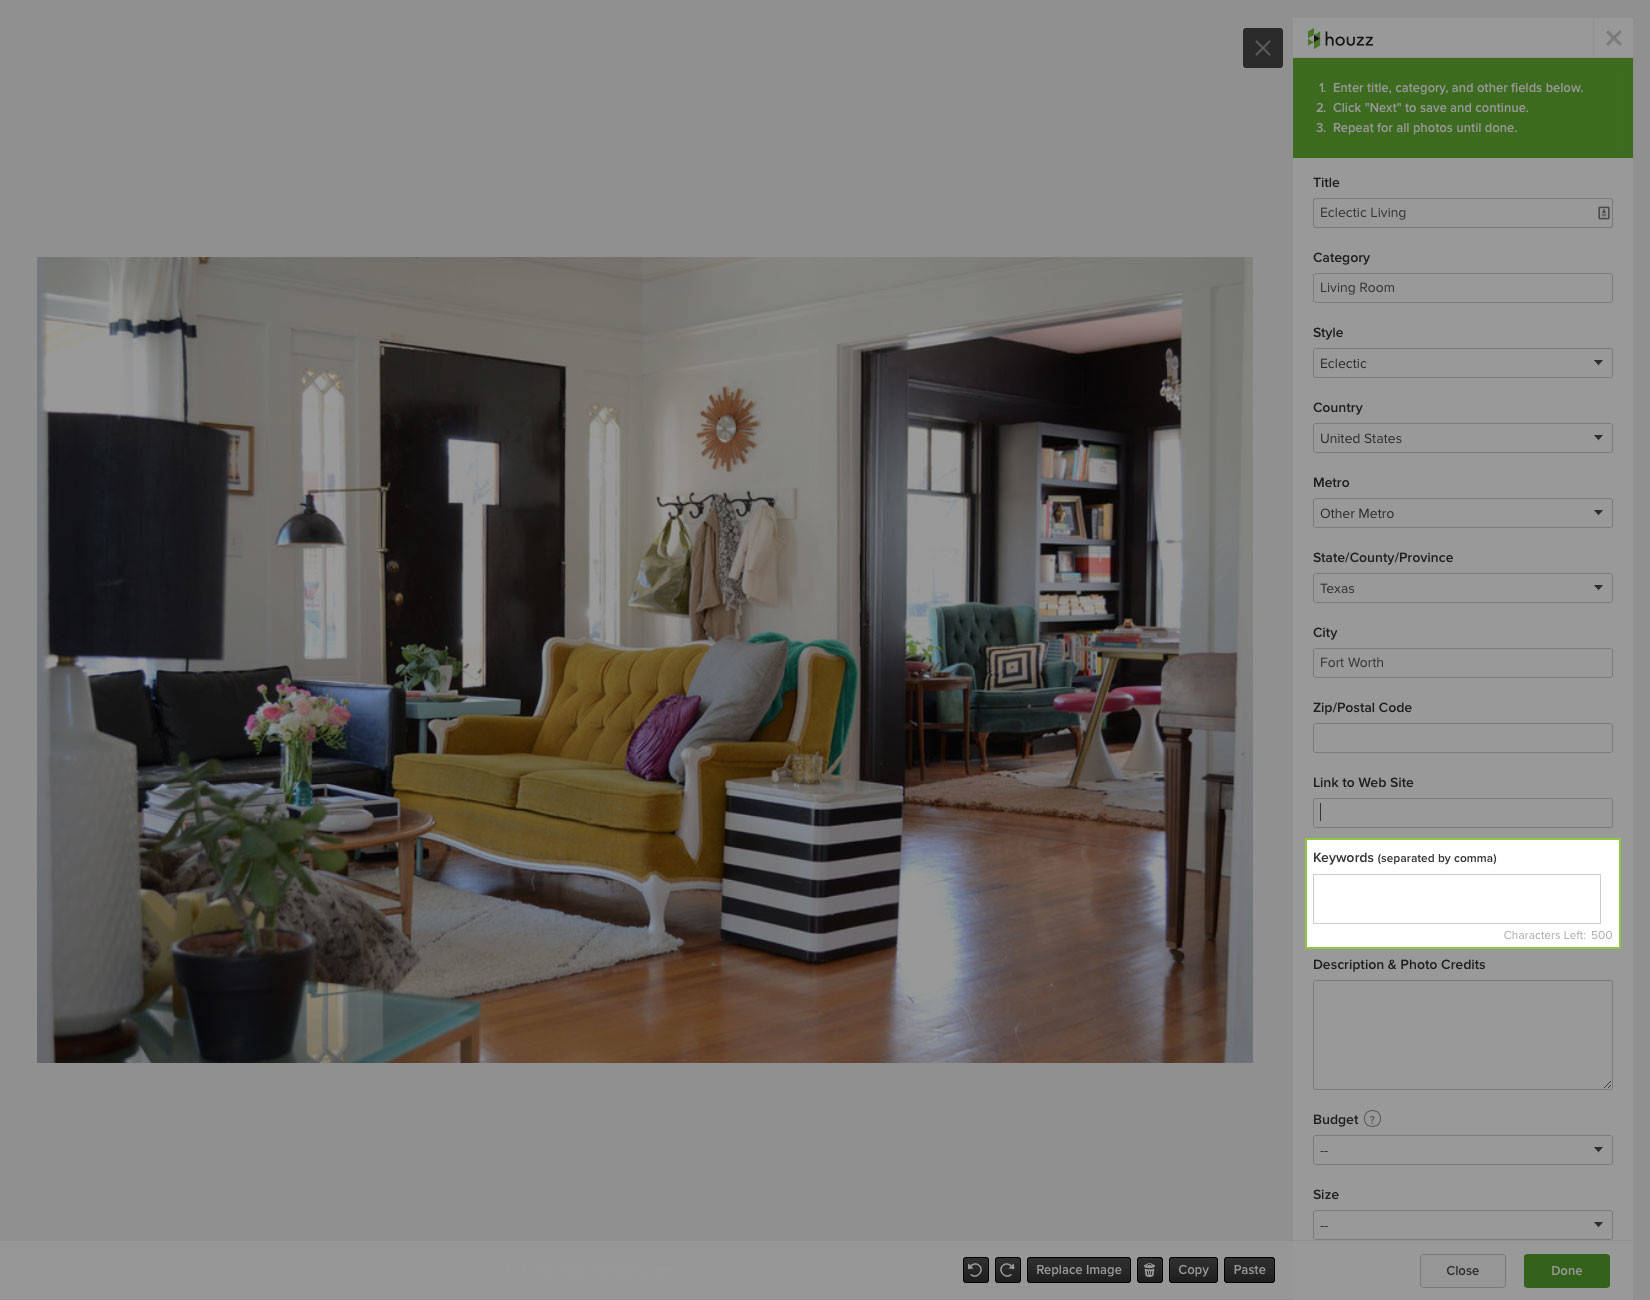The width and height of the screenshot is (1650, 1300).
Task: Open the Budget dropdown
Action: coord(1462,1150)
